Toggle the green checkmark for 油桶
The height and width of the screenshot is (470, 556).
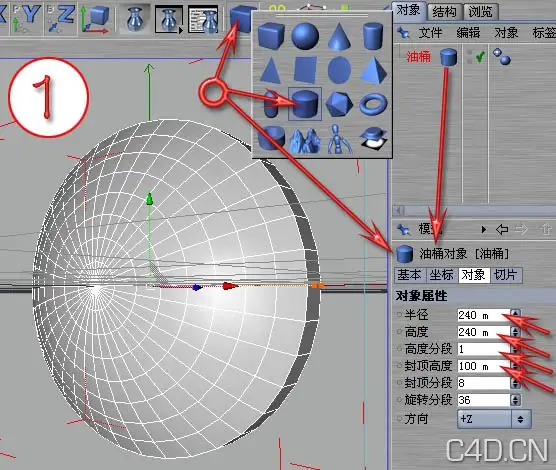(x=480, y=57)
